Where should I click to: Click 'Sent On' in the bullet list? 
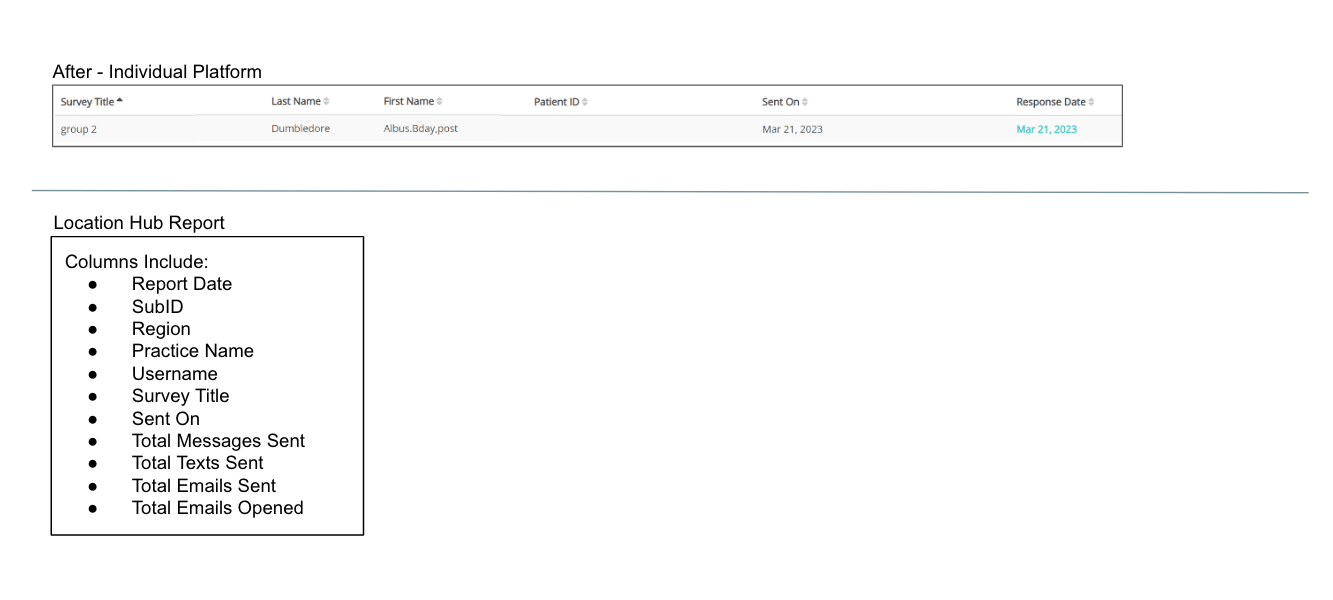(x=166, y=419)
